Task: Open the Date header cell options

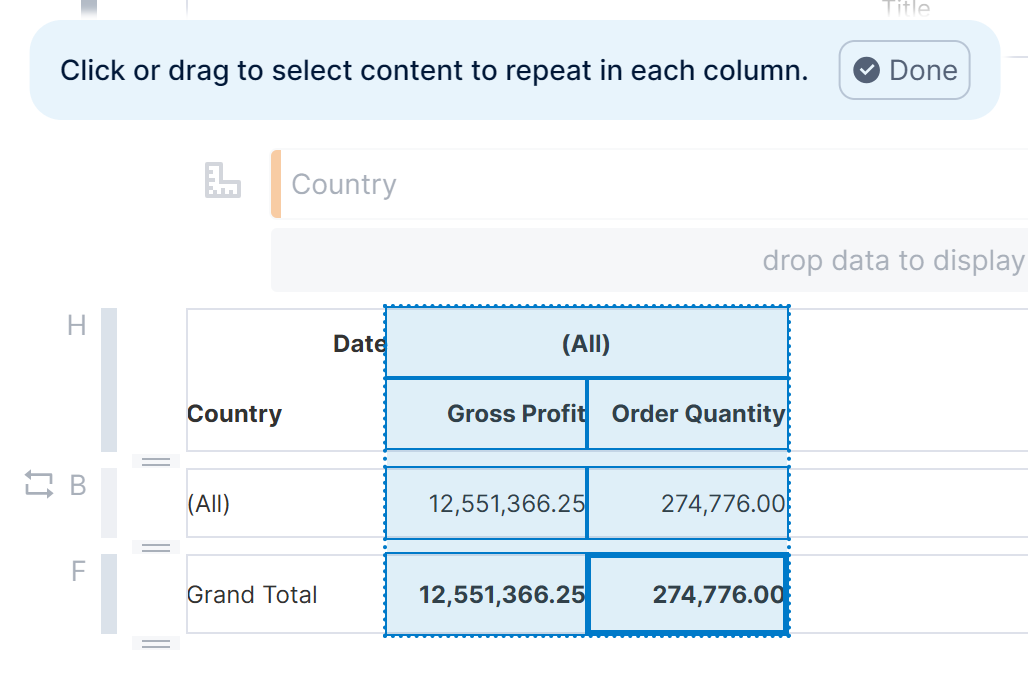Action: 360,342
